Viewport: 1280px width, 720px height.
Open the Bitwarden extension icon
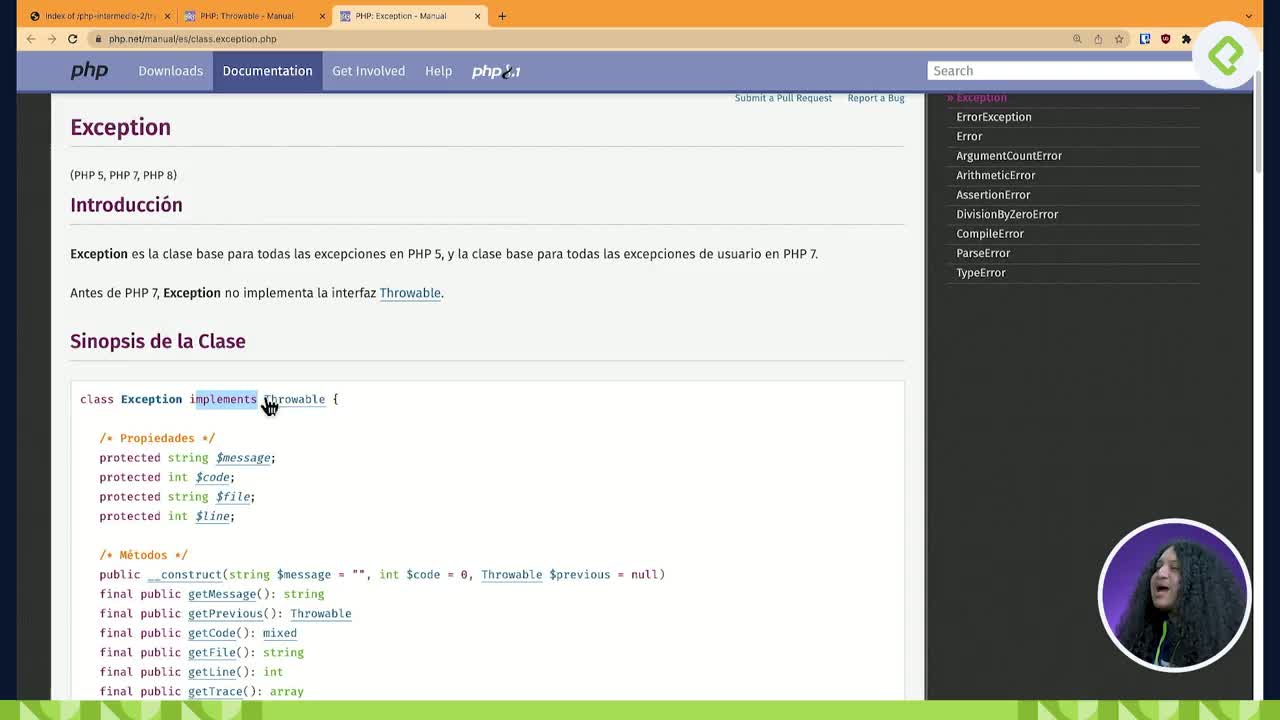1145,39
